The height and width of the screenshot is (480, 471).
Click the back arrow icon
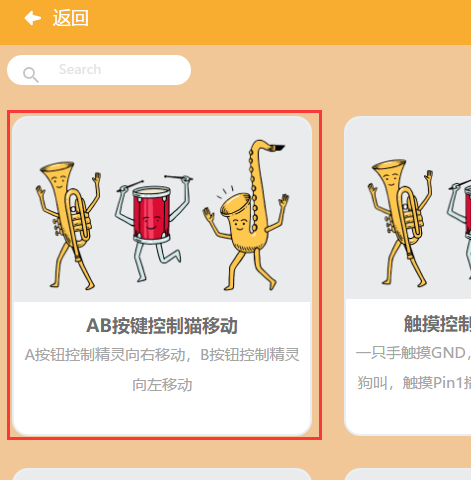(33, 18)
